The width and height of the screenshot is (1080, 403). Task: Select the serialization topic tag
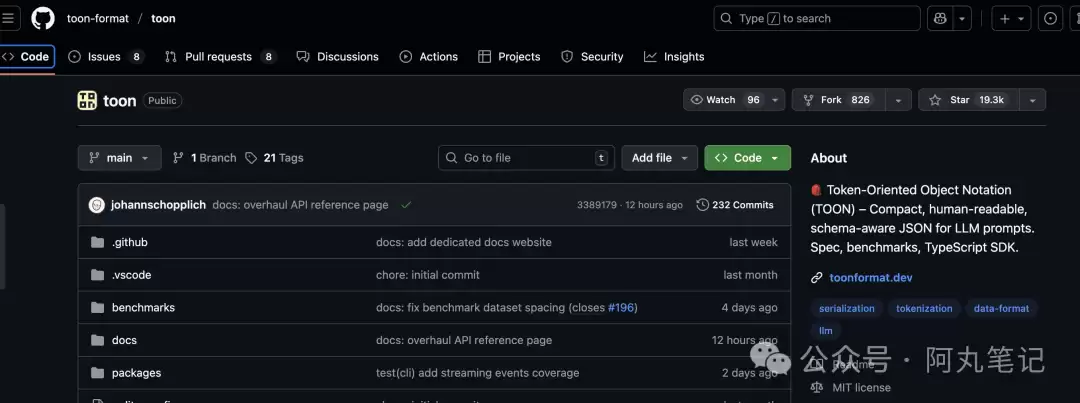846,309
